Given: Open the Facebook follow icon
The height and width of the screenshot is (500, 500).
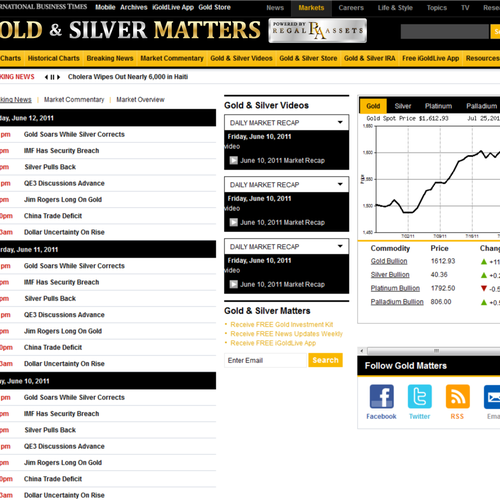Looking at the screenshot, I should tap(381, 396).
